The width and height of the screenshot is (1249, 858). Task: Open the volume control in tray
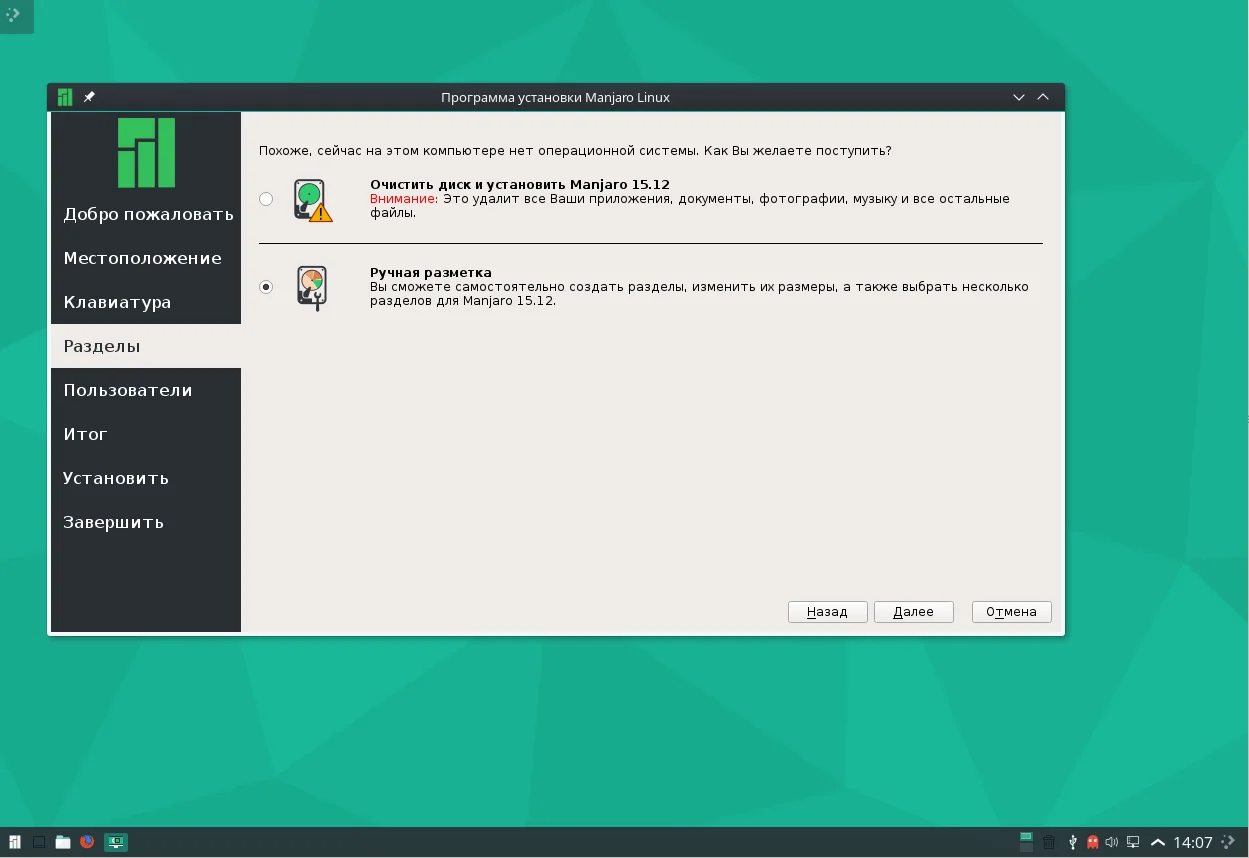pos(1112,842)
